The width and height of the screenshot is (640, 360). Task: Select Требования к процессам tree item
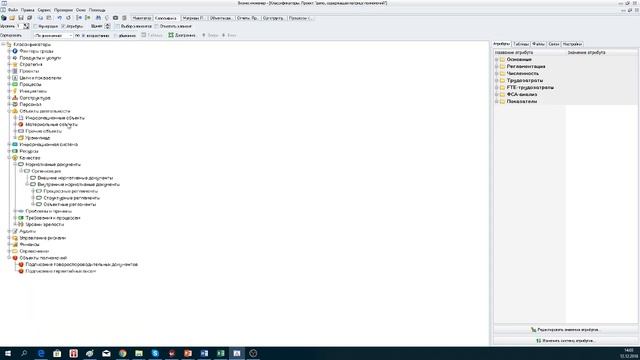(x=53, y=218)
